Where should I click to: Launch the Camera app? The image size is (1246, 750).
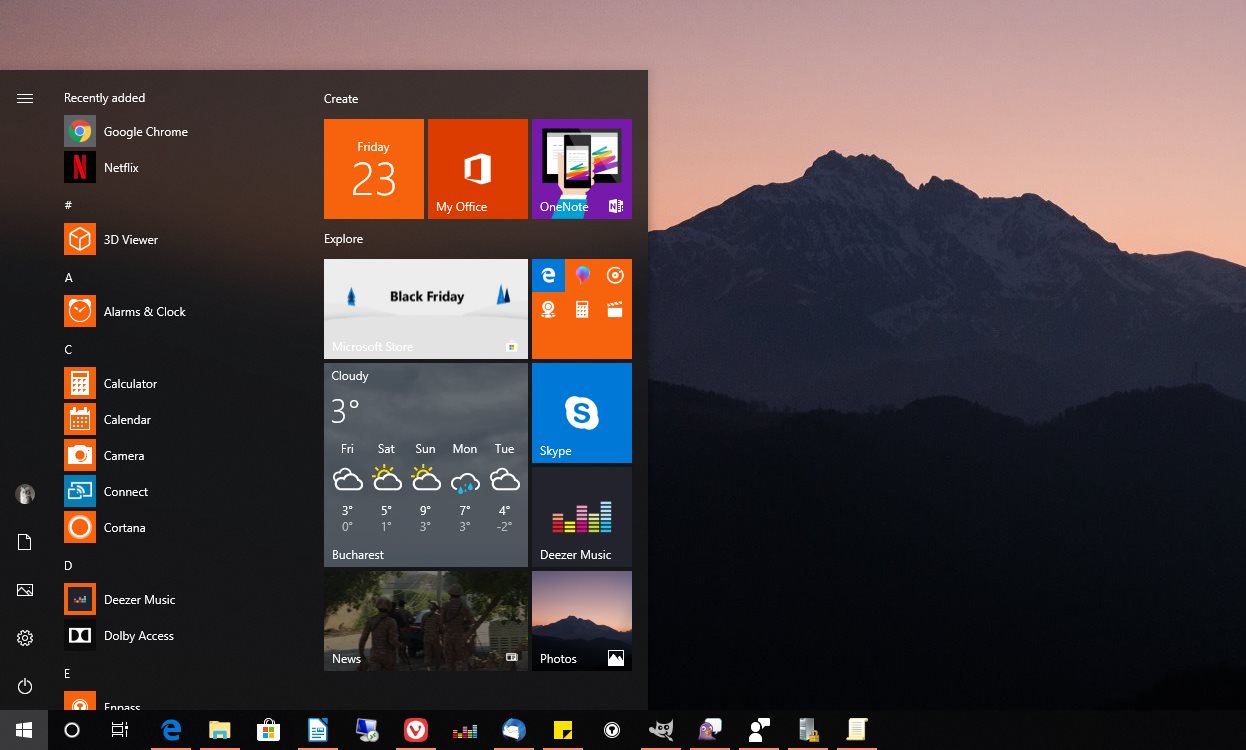coord(124,455)
